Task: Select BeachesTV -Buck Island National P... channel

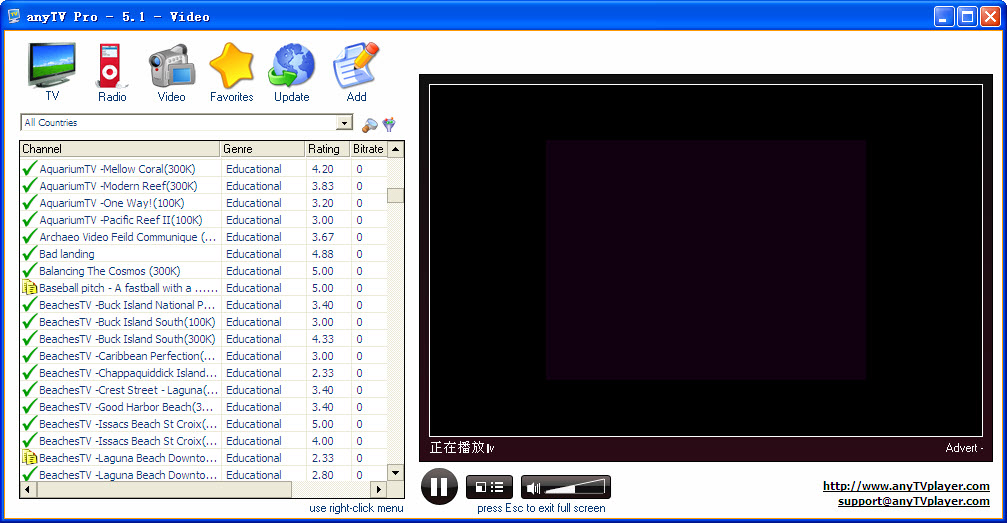Action: point(127,305)
